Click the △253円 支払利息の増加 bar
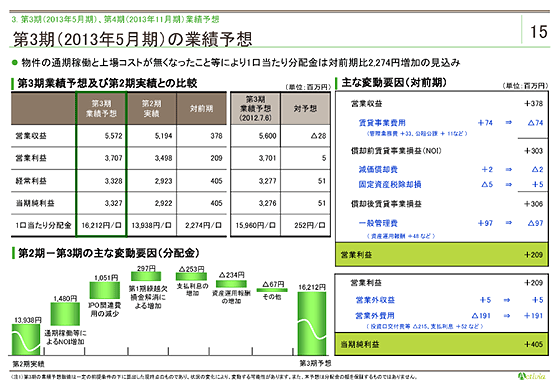The width and height of the screenshot is (560, 390). click(x=191, y=276)
